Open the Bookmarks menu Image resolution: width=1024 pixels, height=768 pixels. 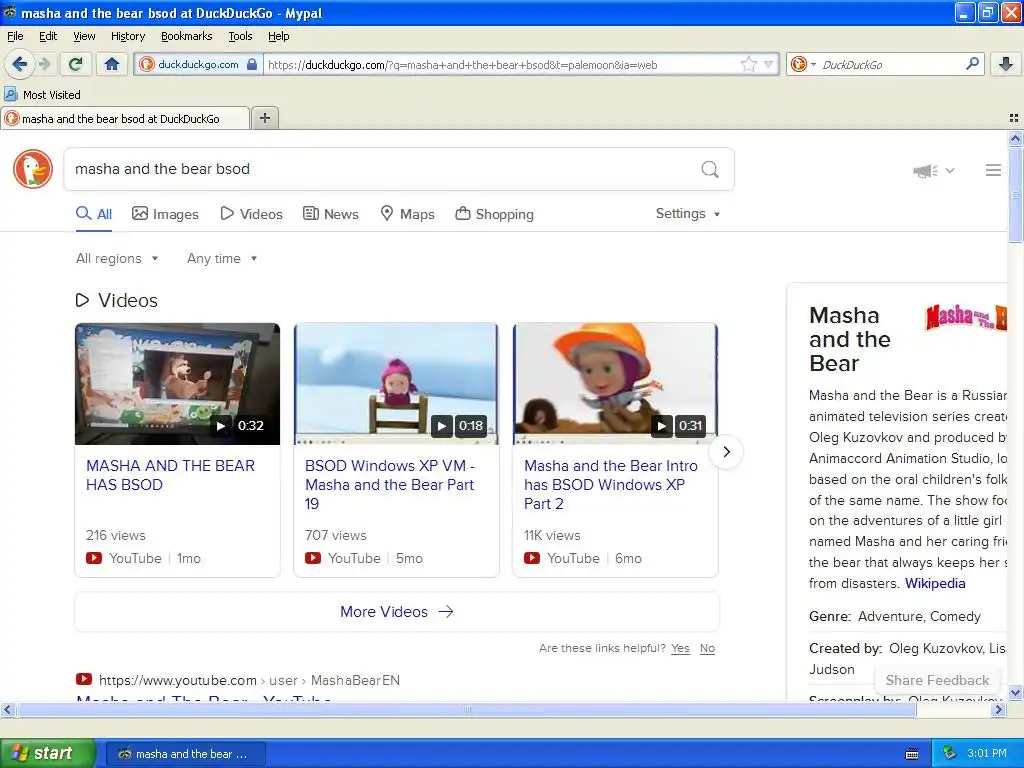187,36
